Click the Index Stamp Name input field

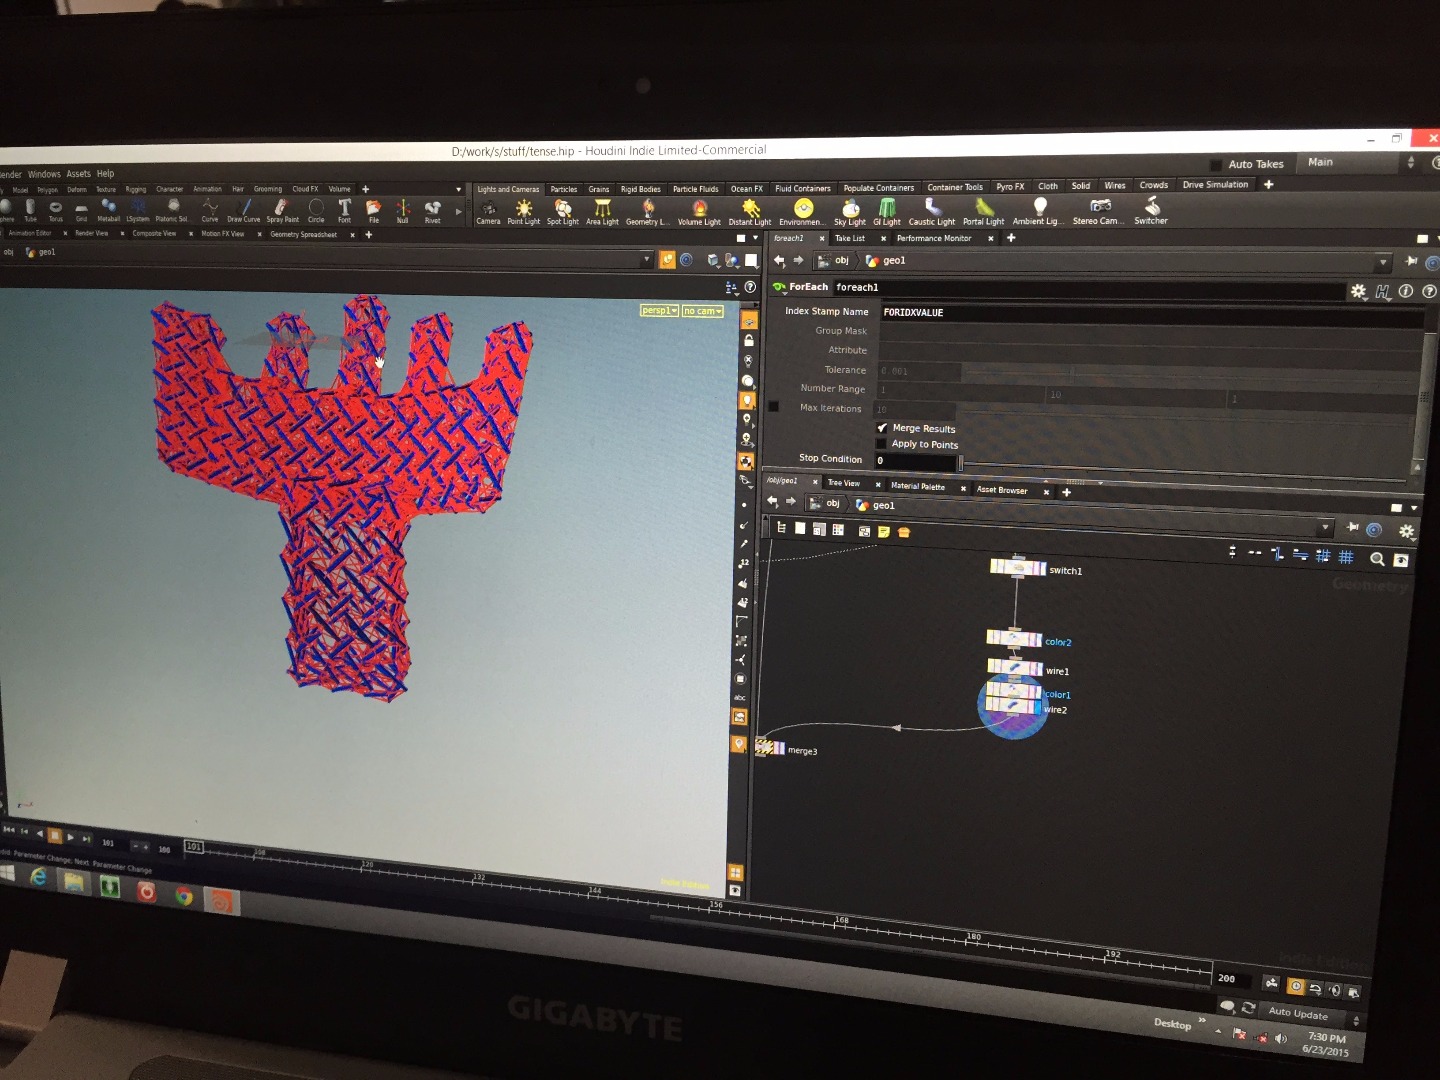[1150, 314]
